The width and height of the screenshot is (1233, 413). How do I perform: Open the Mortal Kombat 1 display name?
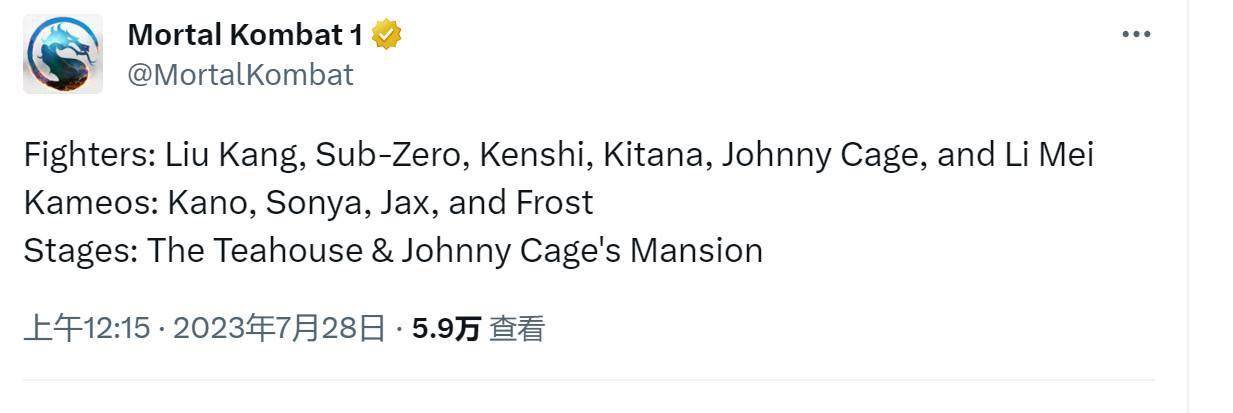(x=245, y=35)
